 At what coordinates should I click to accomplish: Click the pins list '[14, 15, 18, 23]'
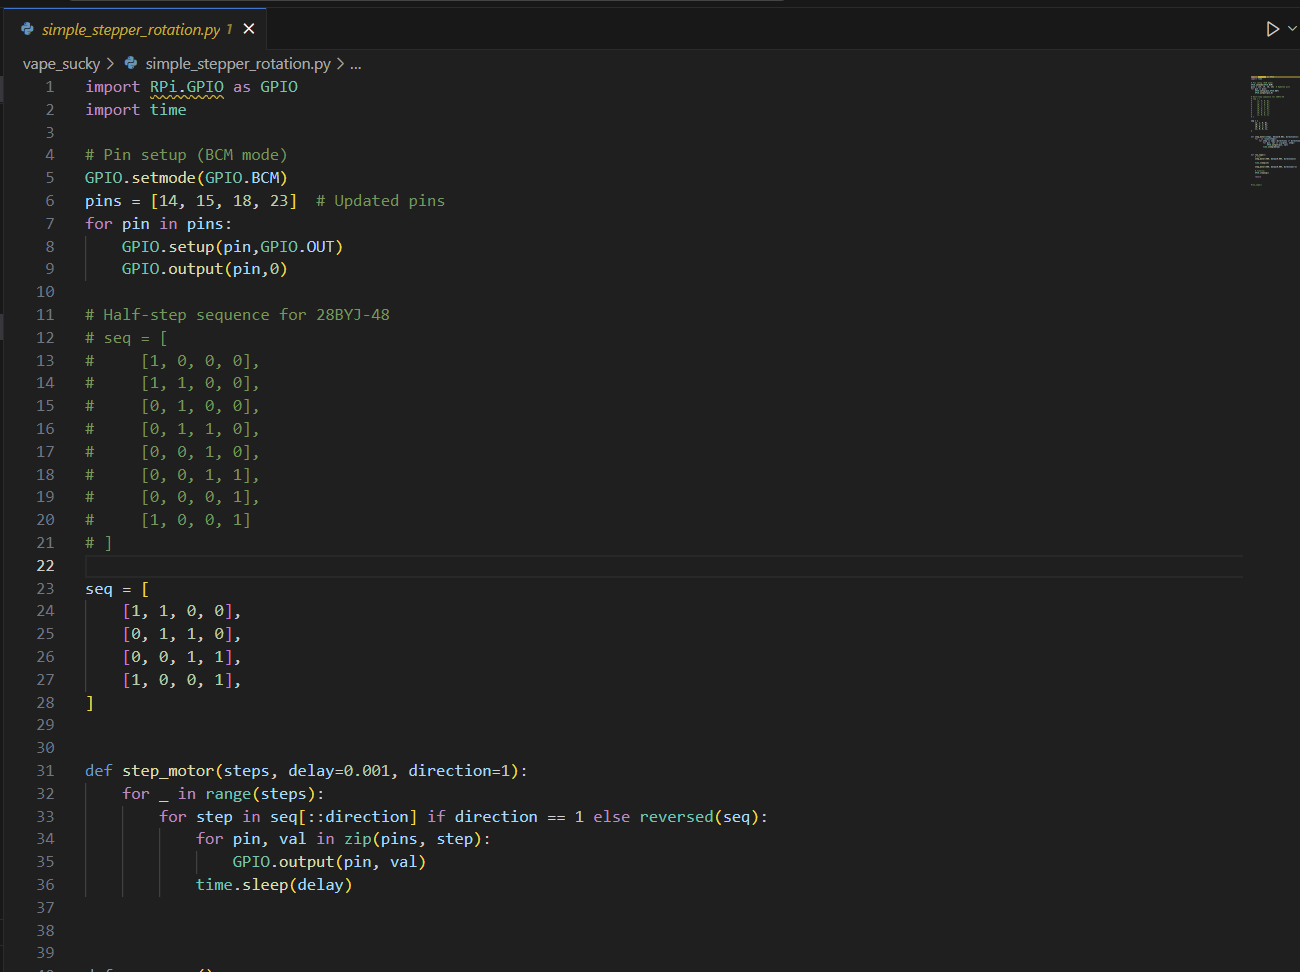pyautogui.click(x=224, y=201)
